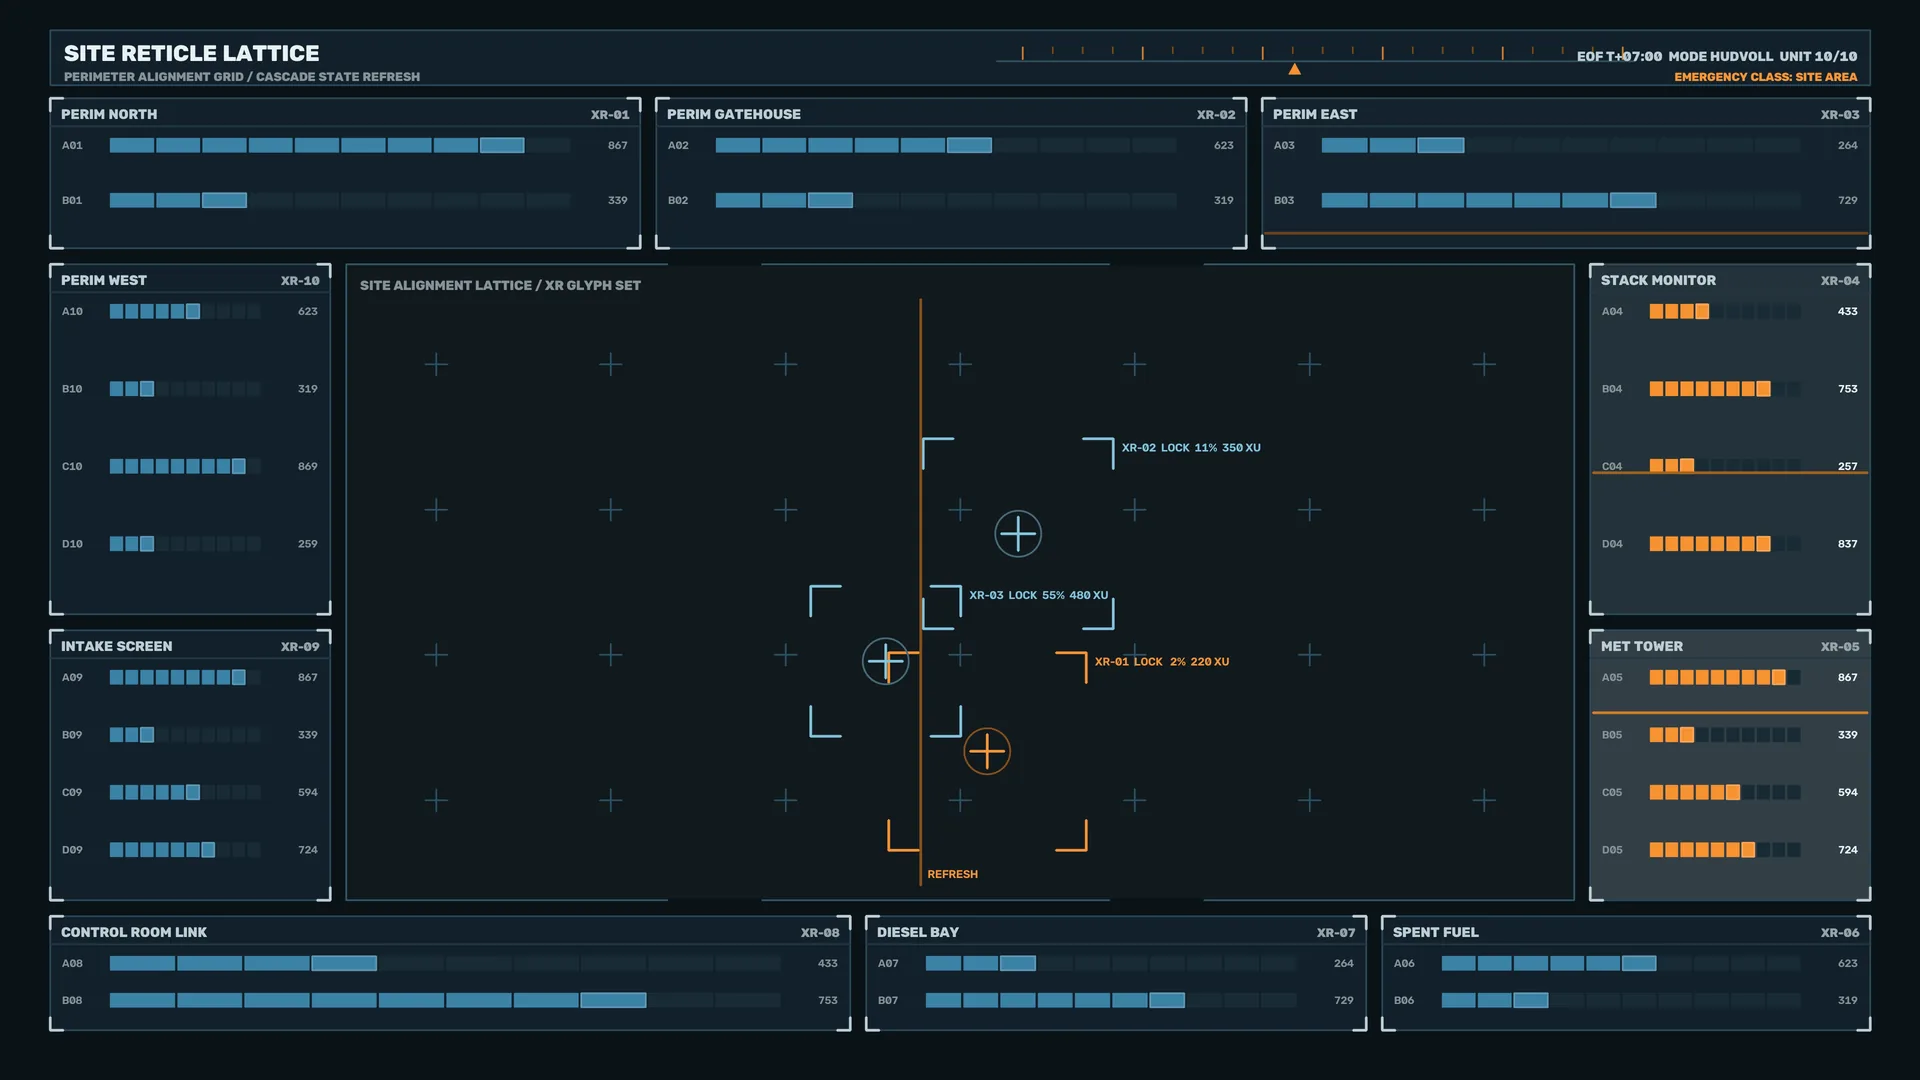Click the XR-04 identifier in STACK MONITOR
The width and height of the screenshot is (1920, 1080).
click(x=1840, y=281)
